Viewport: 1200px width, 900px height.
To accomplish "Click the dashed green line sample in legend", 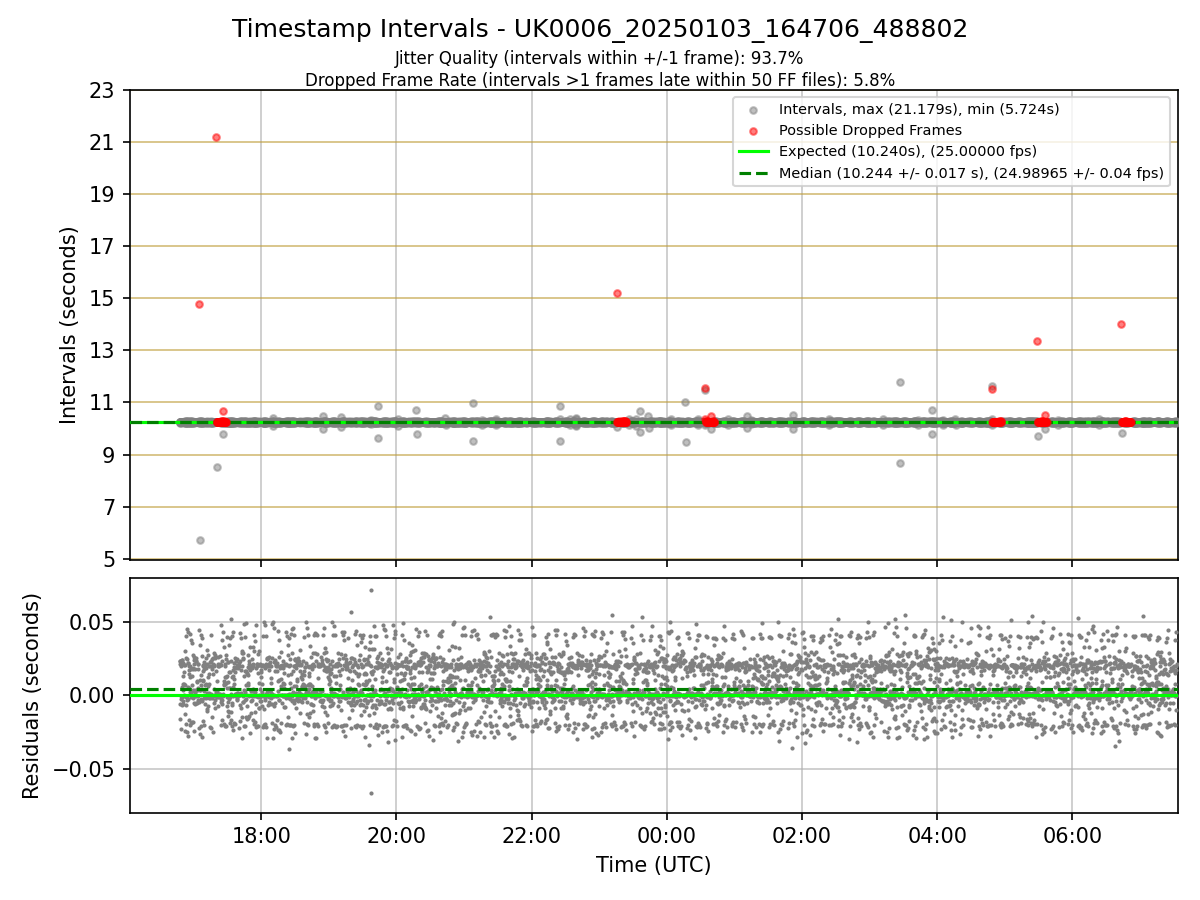I will 753,173.
